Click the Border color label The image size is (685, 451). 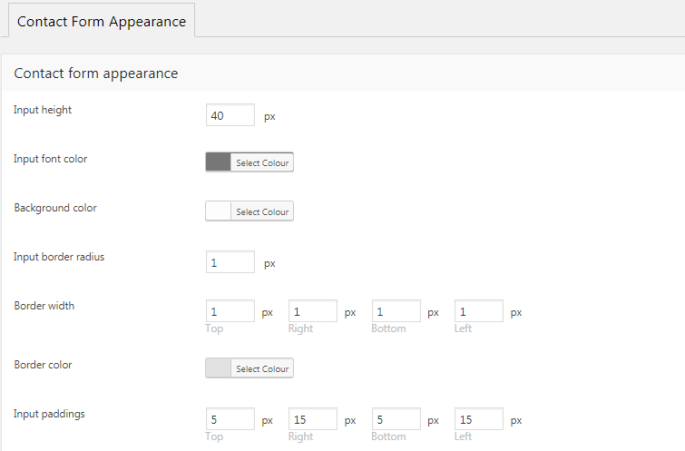coord(43,364)
